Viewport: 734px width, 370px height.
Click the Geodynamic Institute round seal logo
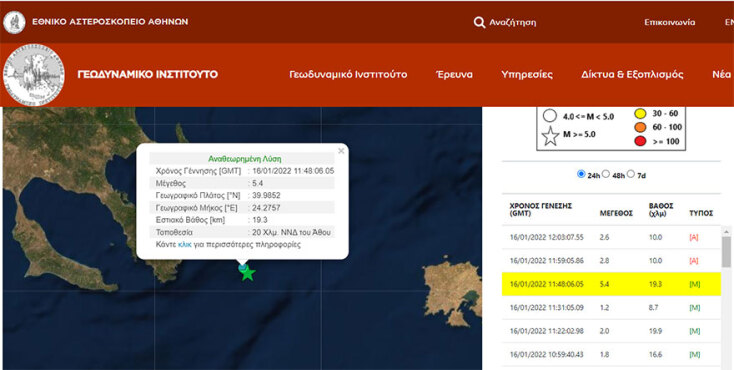point(33,75)
